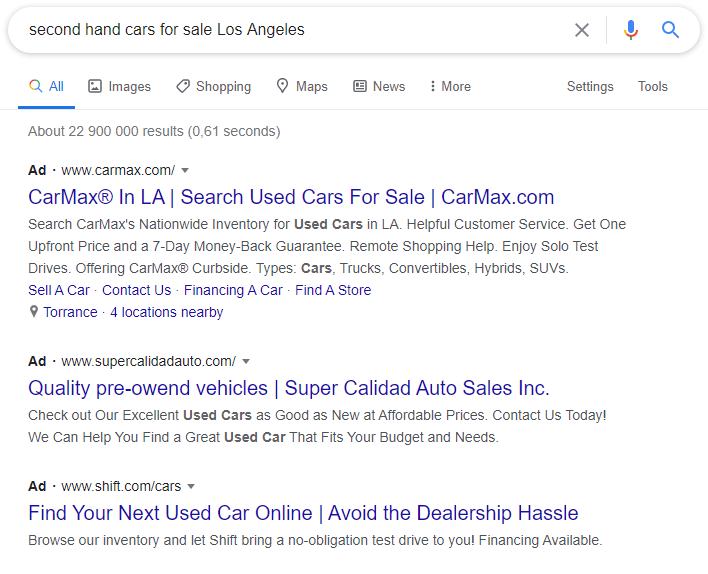Click the blue magnifying glass search button
The height and width of the screenshot is (574, 708).
[670, 30]
